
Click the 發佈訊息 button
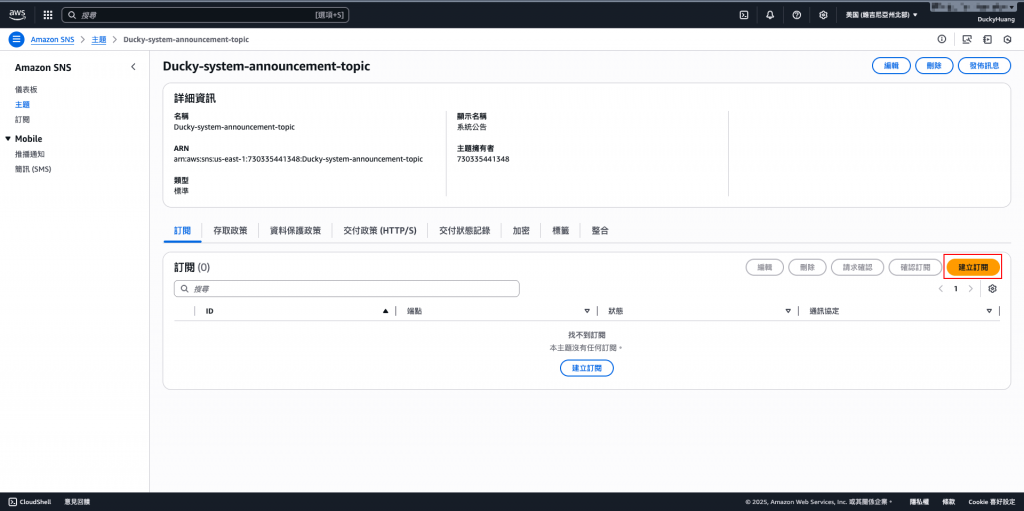tap(984, 66)
